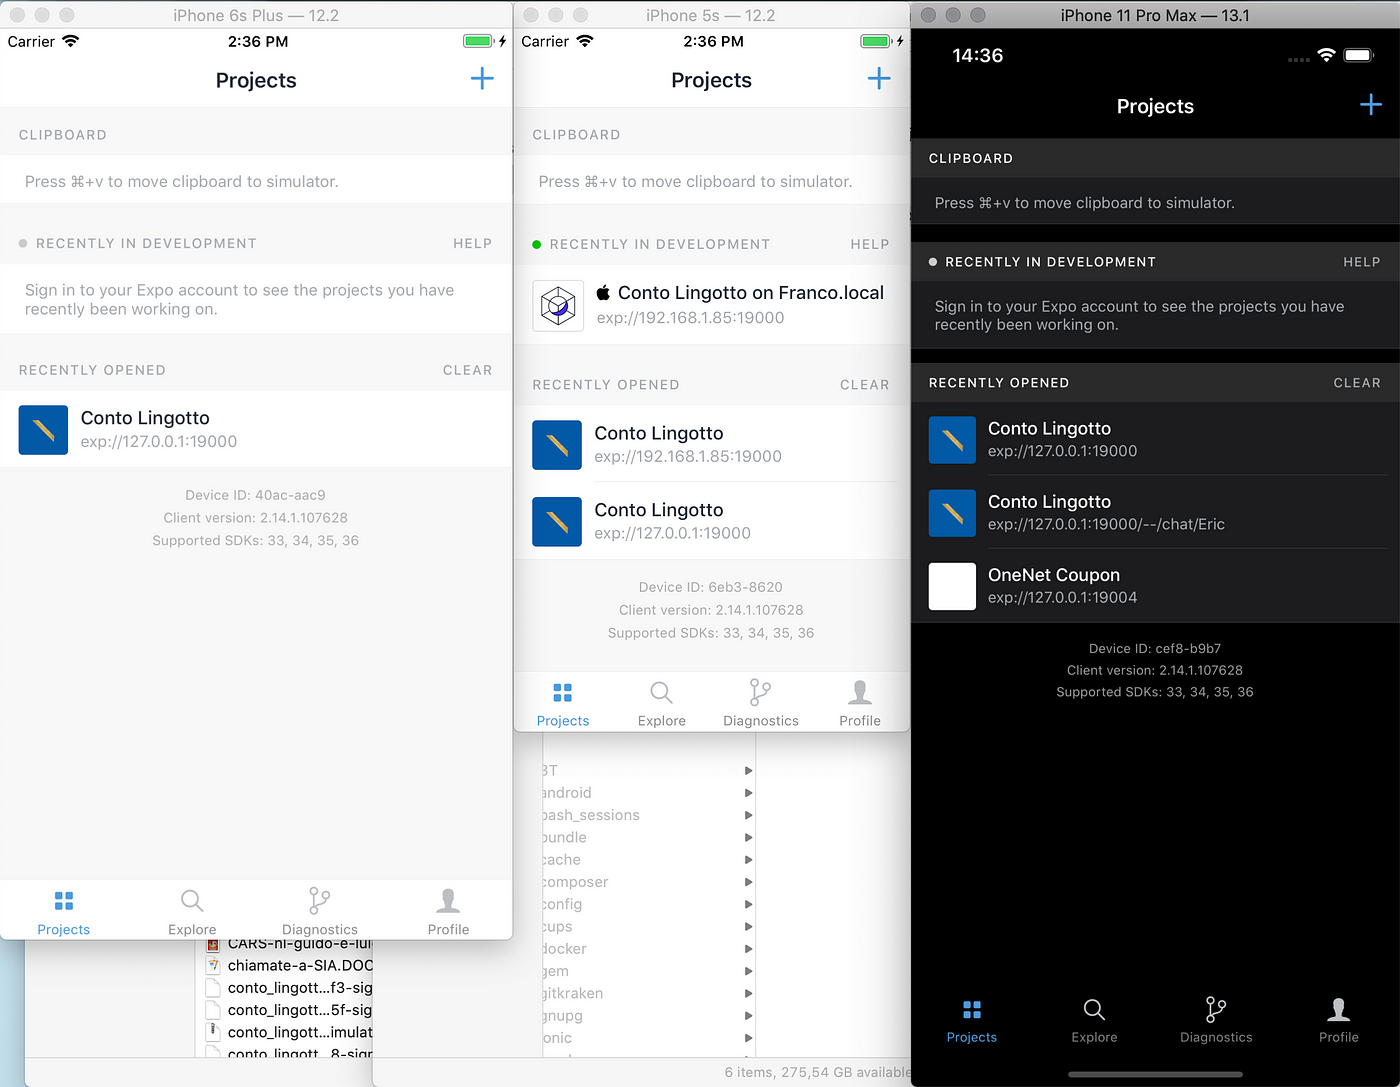Open Projects tab in iPhone 6s Plus simulator
Screen dimensions: 1400x1087
point(64,913)
